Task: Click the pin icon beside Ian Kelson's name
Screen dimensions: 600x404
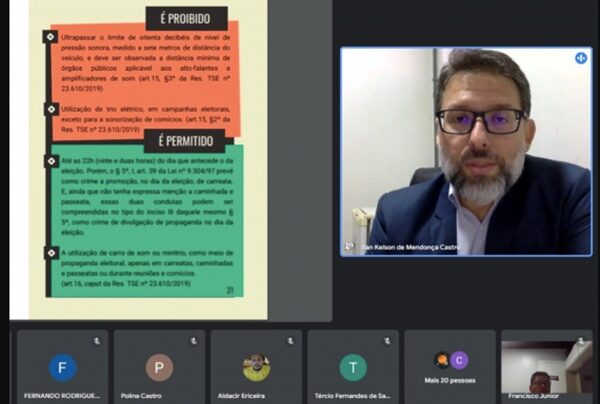Action: coord(349,247)
